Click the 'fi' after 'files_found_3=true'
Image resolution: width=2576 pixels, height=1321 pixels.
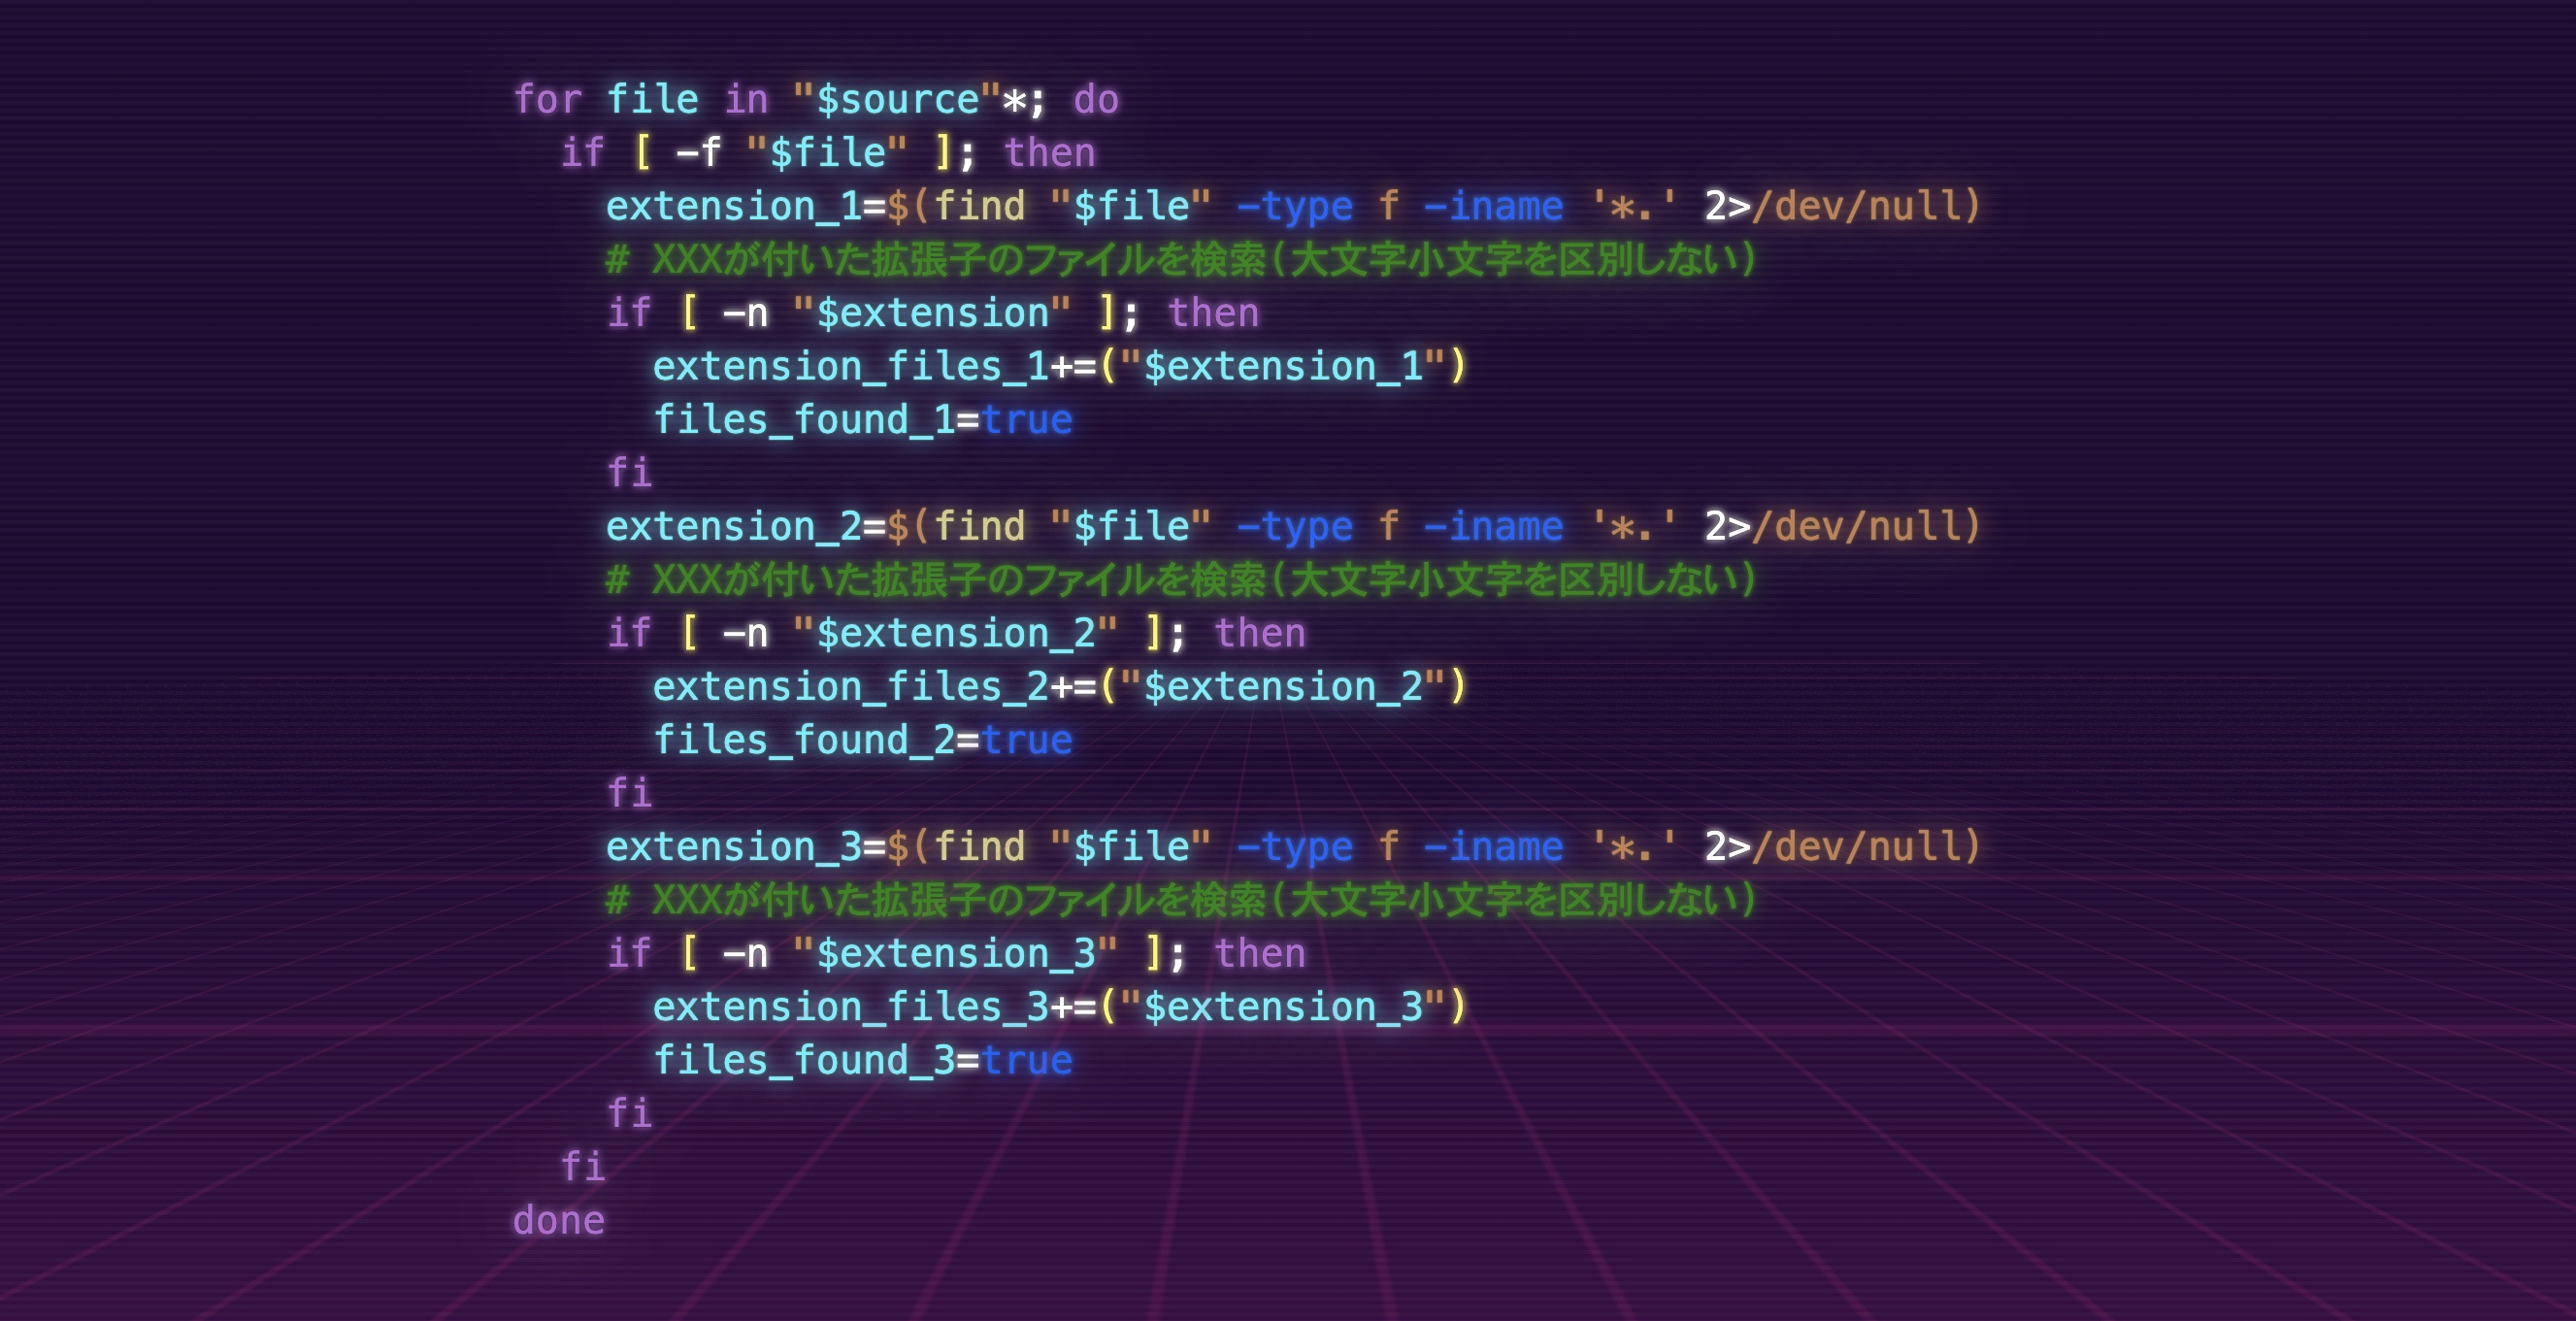click(630, 1113)
